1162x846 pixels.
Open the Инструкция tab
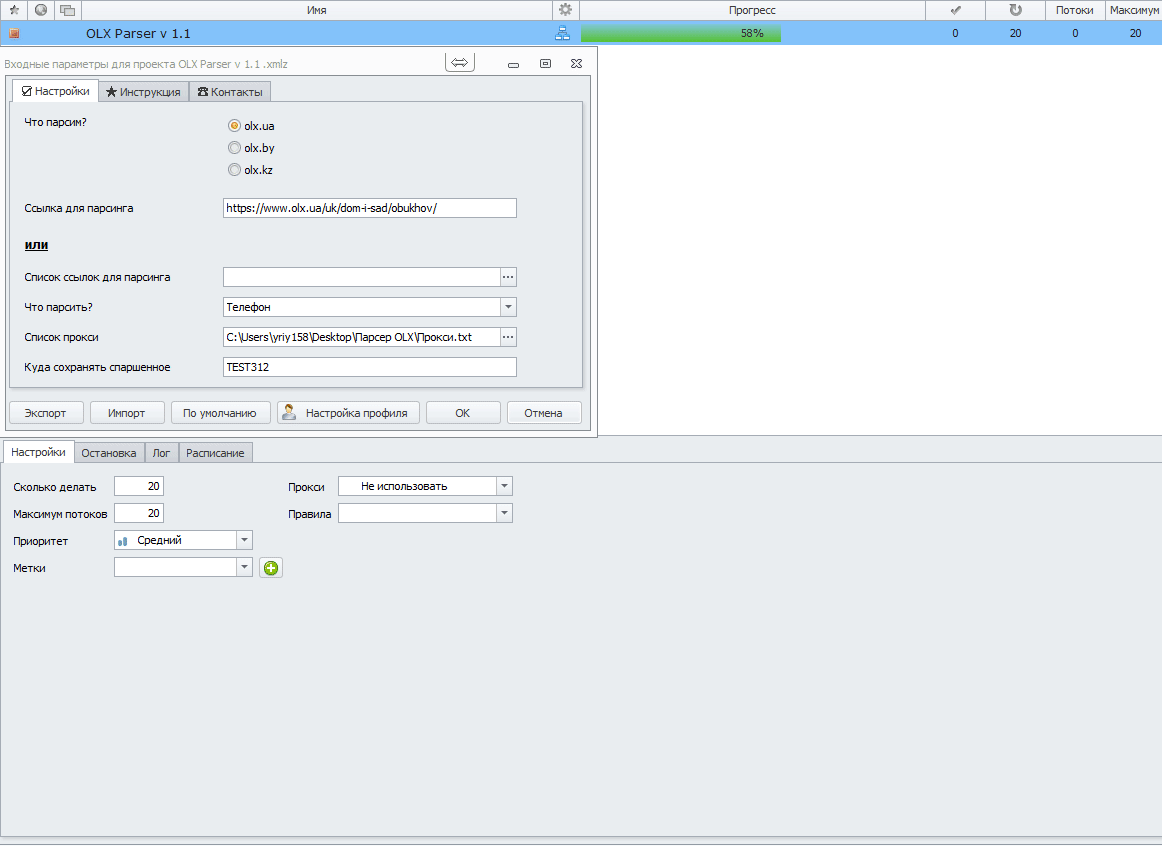[x=144, y=92]
